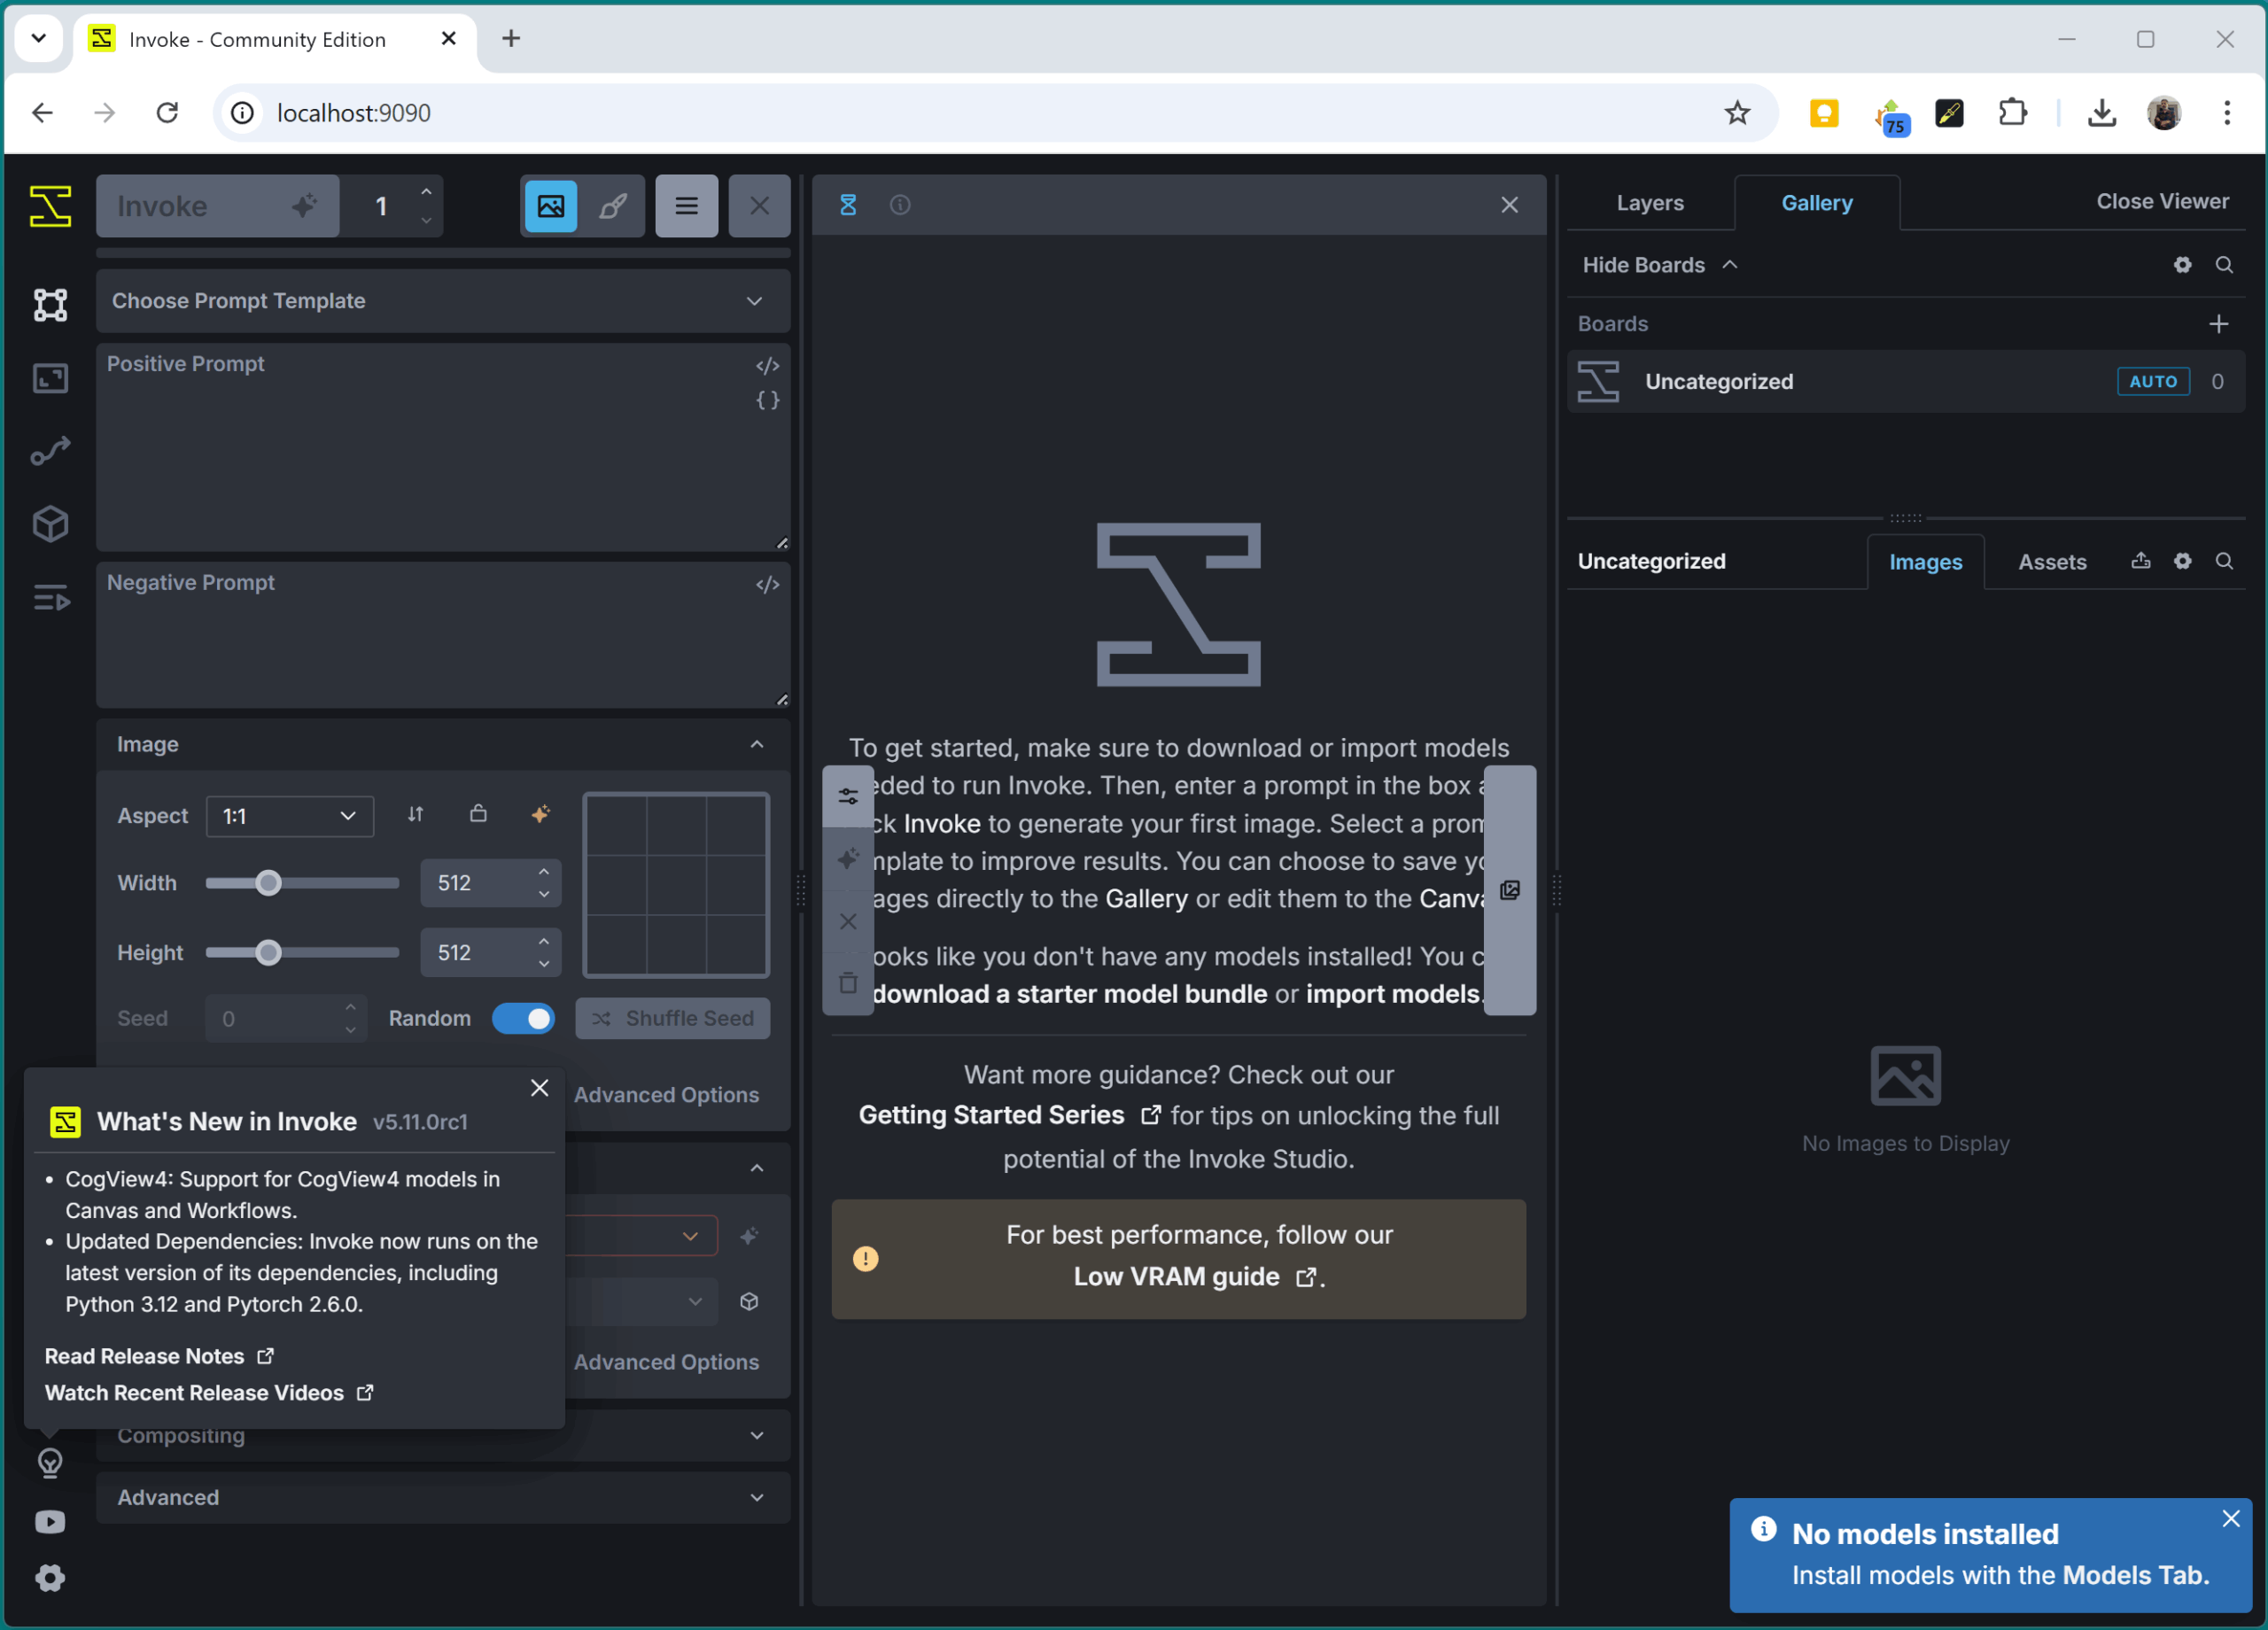
Task: Open the Aspect ratio 1:1 dropdown
Action: (x=290, y=816)
